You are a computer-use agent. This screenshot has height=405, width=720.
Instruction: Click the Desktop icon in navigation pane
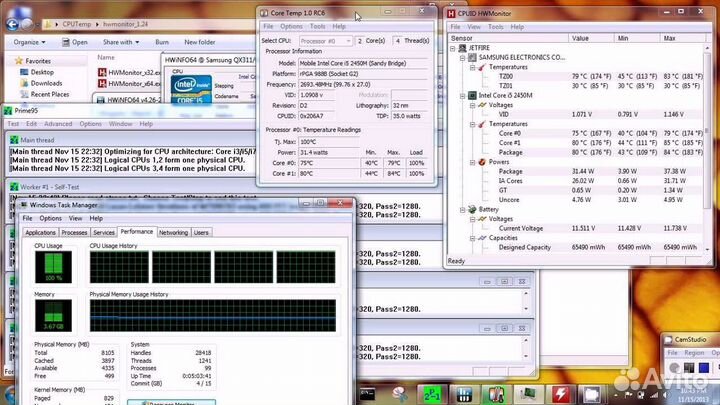pos(23,72)
